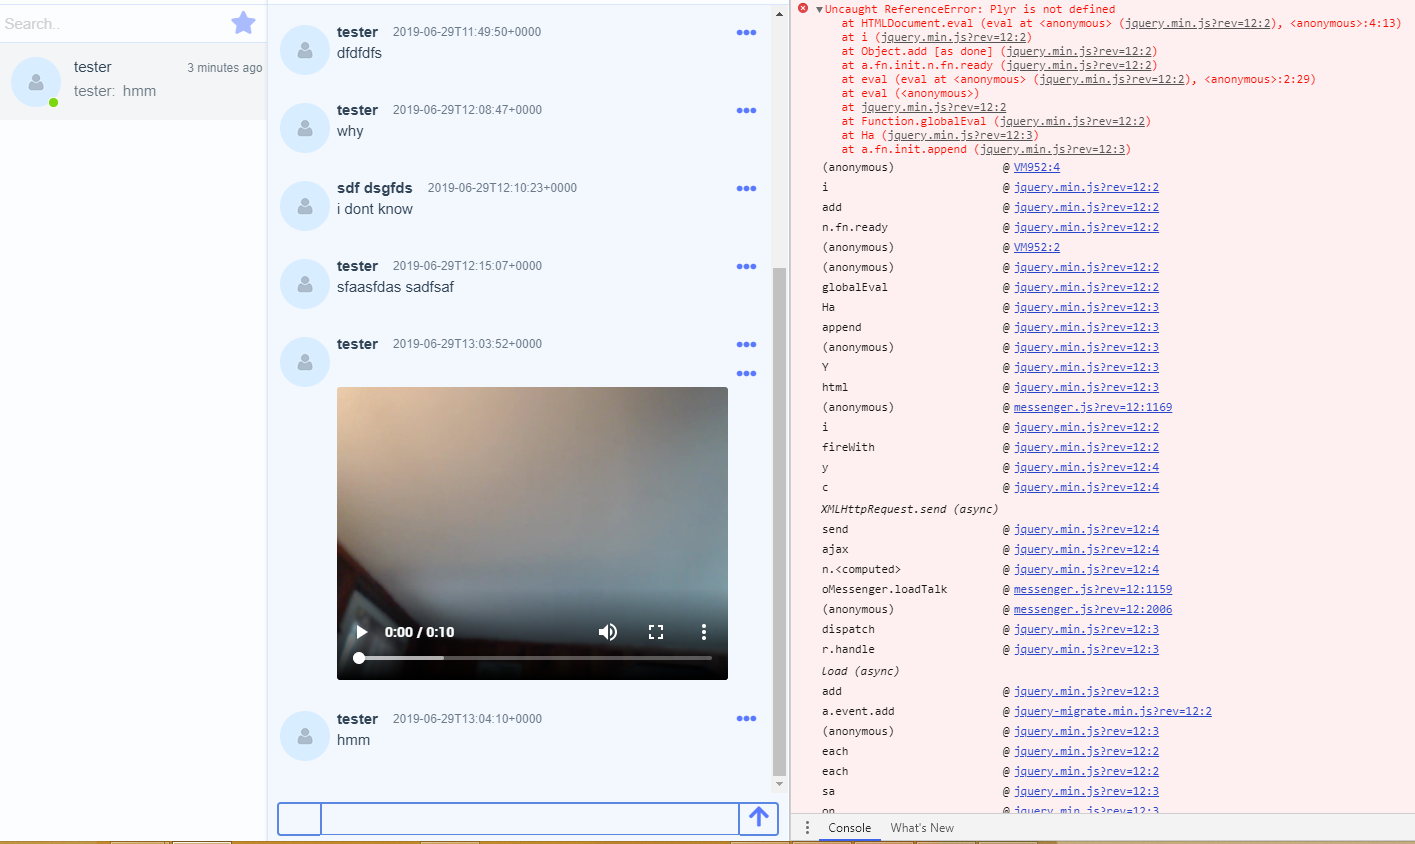Switch to the What's New tab

tap(921, 828)
